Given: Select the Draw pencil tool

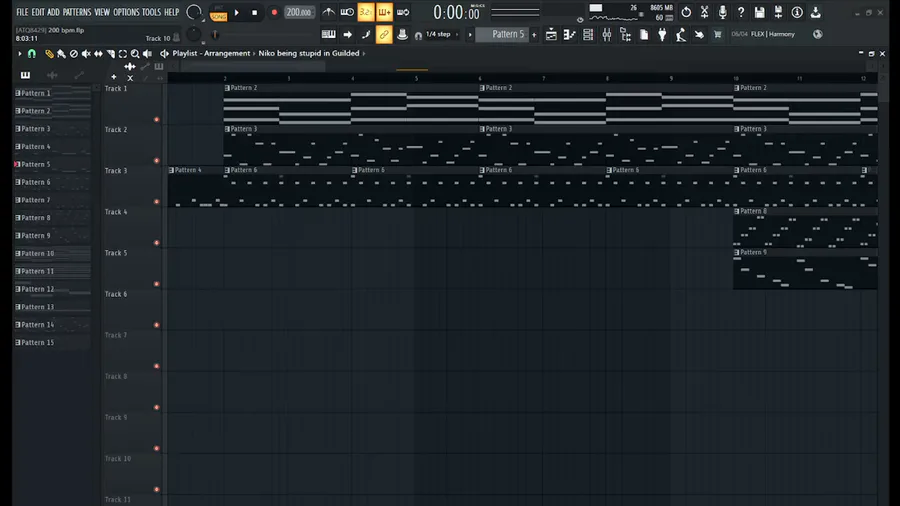Looking at the screenshot, I should tap(49, 53).
